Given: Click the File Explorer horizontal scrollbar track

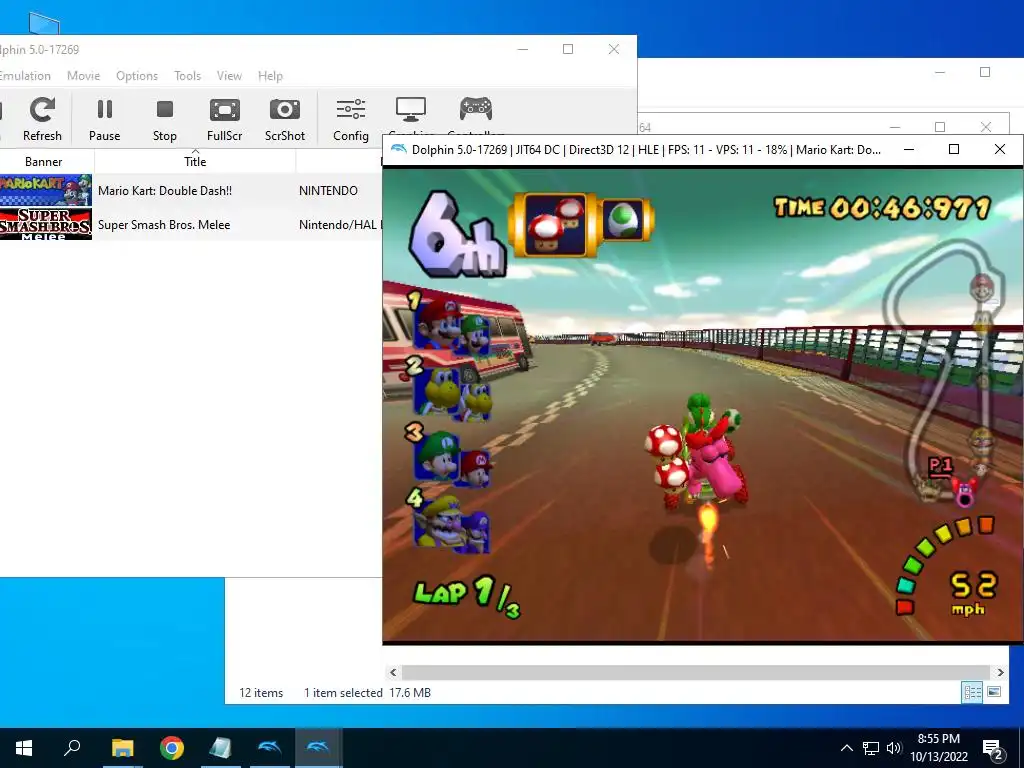Looking at the screenshot, I should (x=696, y=672).
